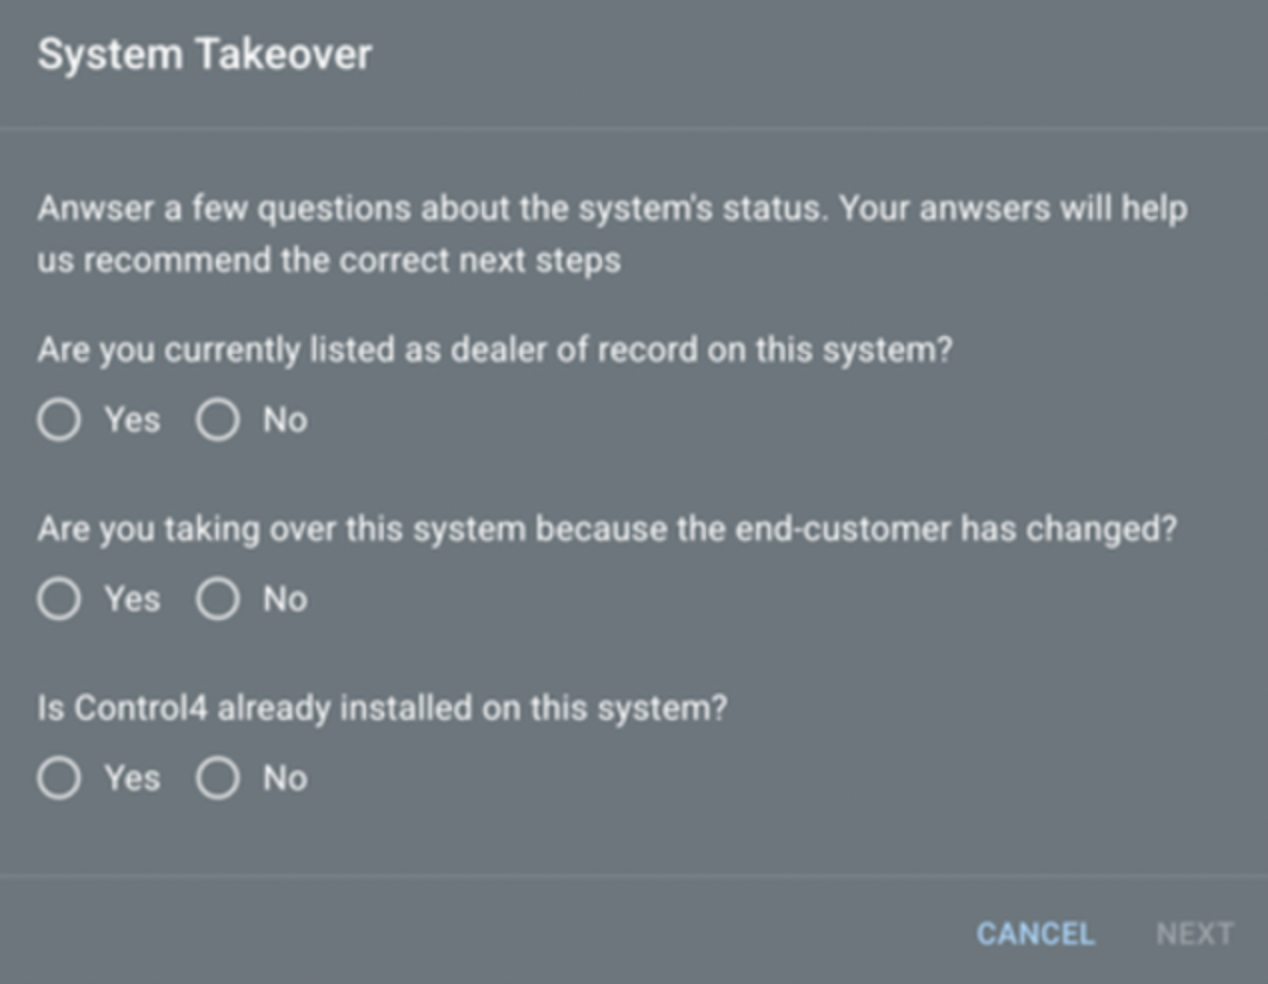Mark Yes radio for Control4 already installed
Screen dimensions: 1268x984
click(x=59, y=778)
